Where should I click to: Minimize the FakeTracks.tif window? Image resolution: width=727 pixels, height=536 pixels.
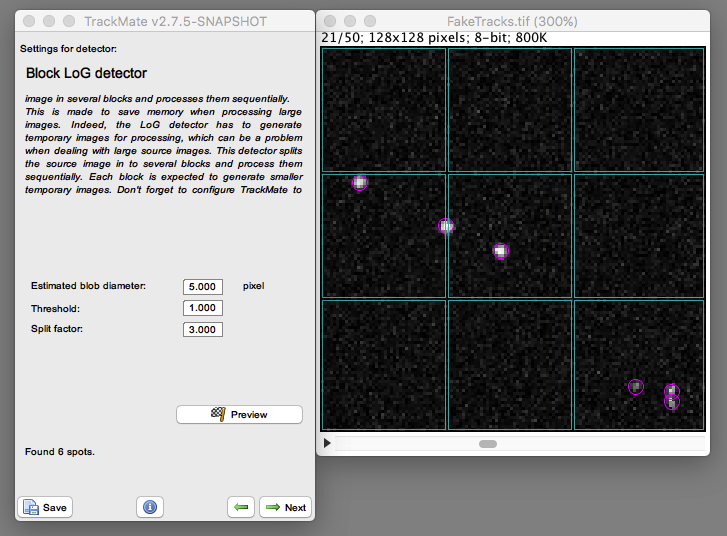pyautogui.click(x=350, y=21)
